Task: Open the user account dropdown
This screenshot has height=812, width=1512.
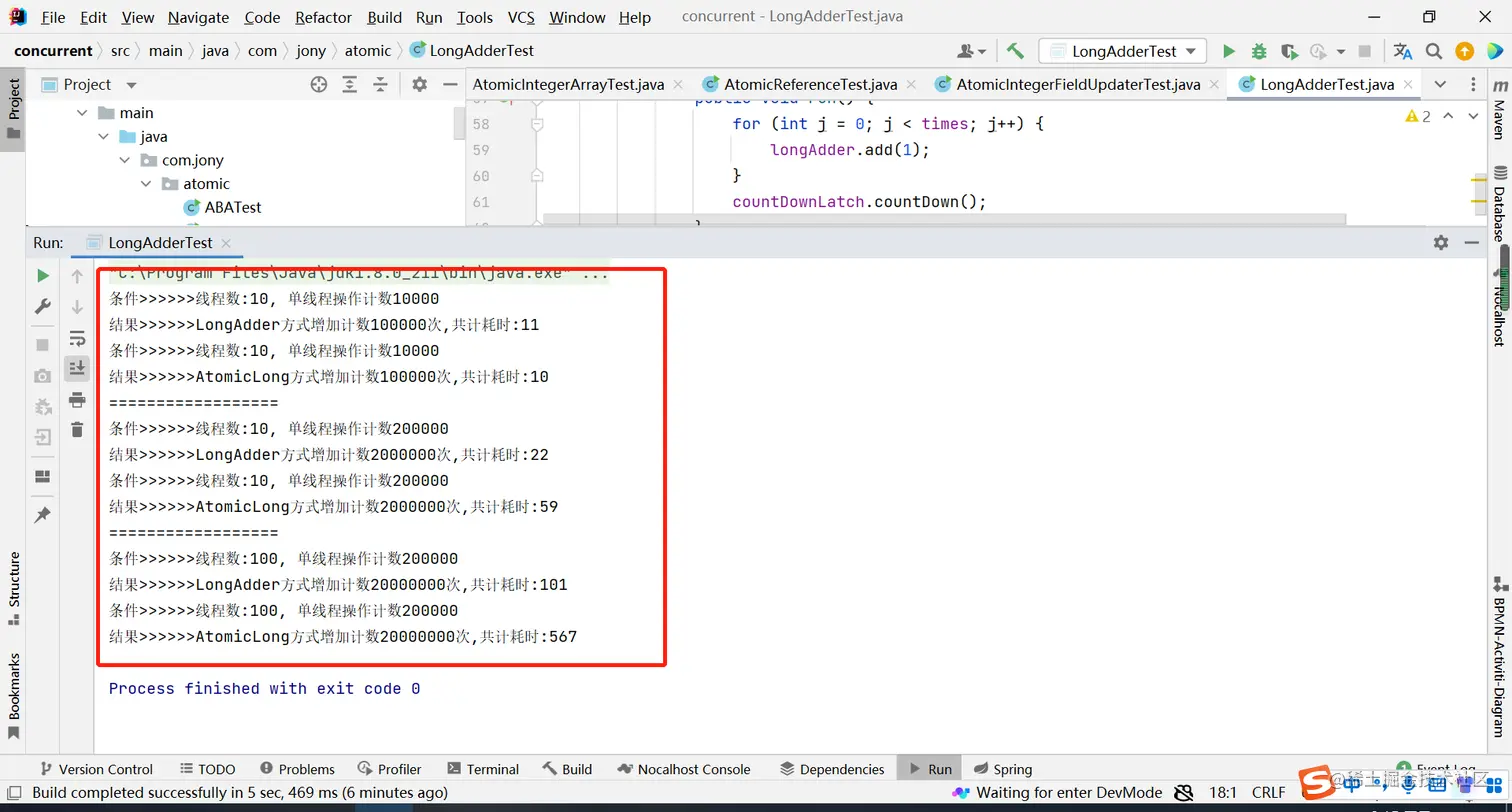Action: tap(972, 51)
